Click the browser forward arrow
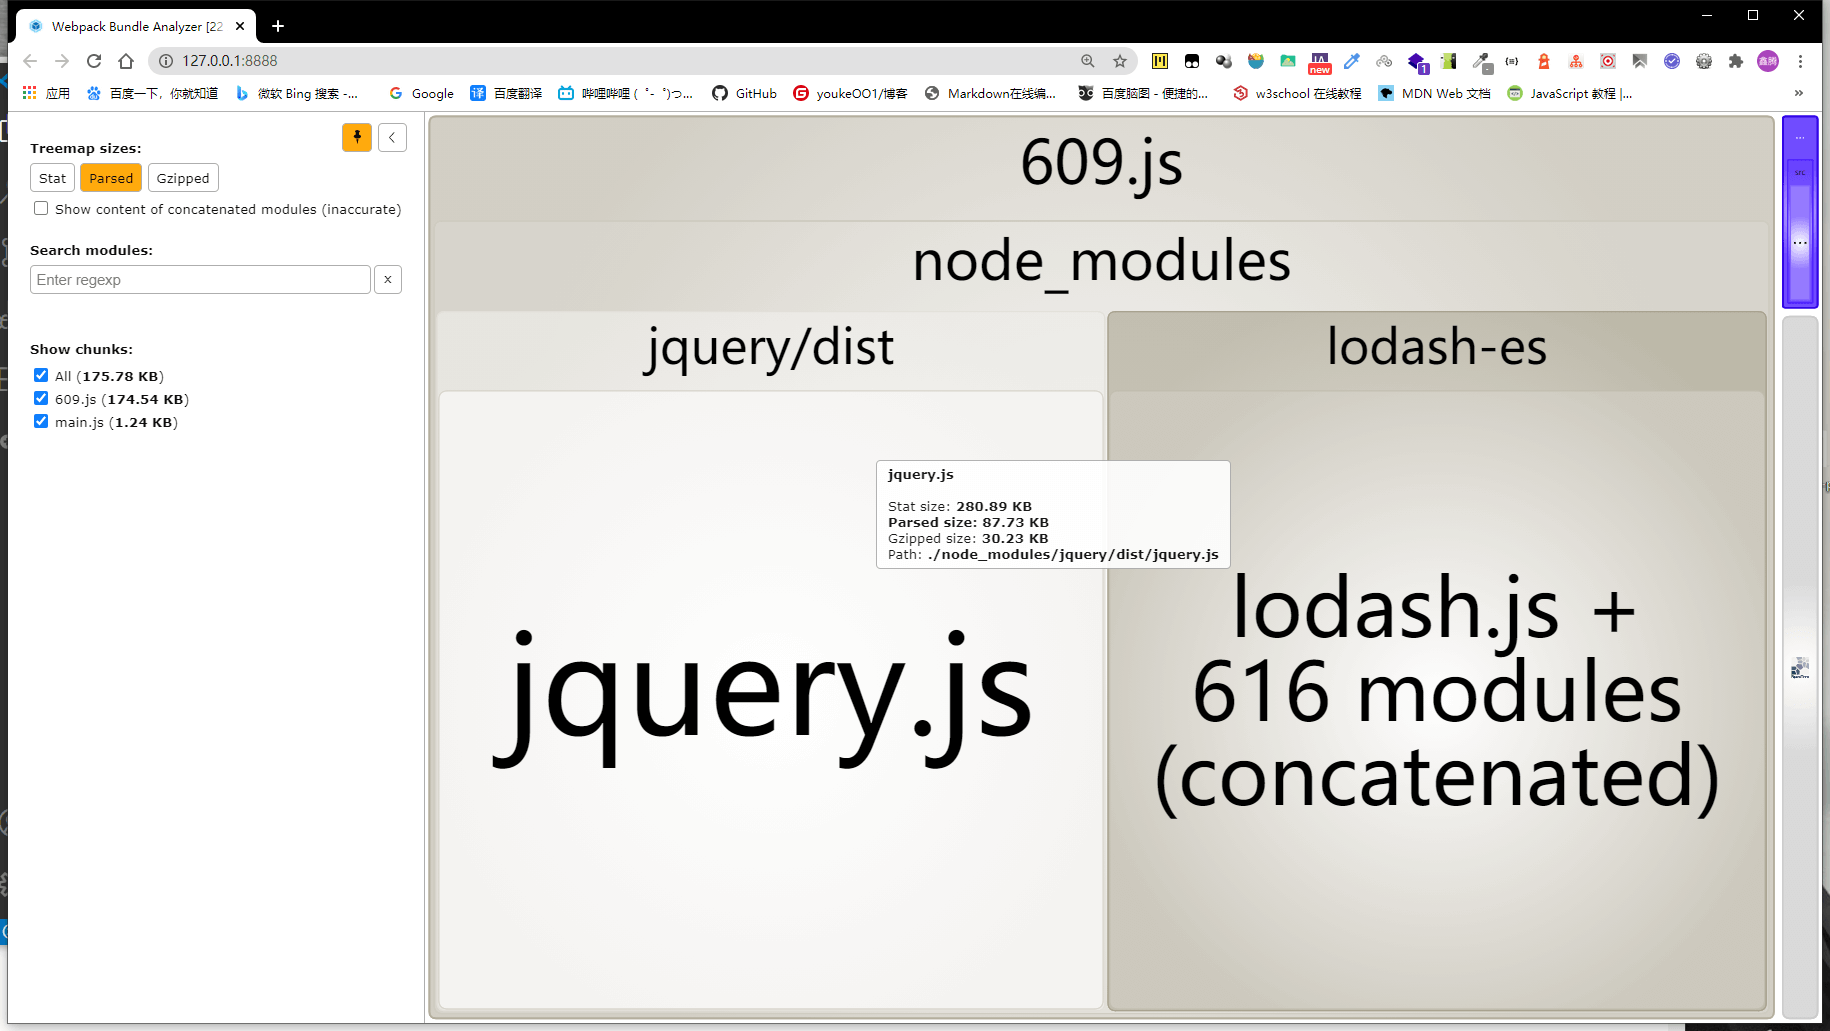The height and width of the screenshot is (1031, 1830). pos(62,61)
